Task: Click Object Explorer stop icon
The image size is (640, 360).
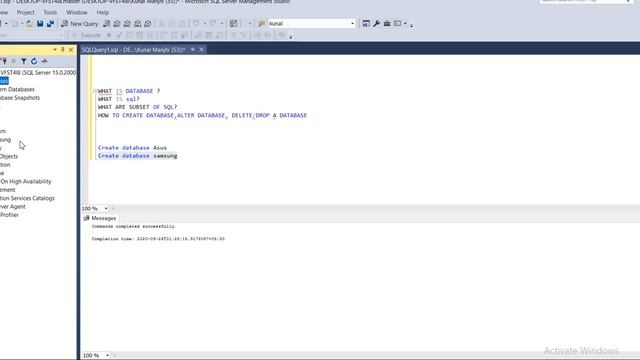Action: coord(13,61)
